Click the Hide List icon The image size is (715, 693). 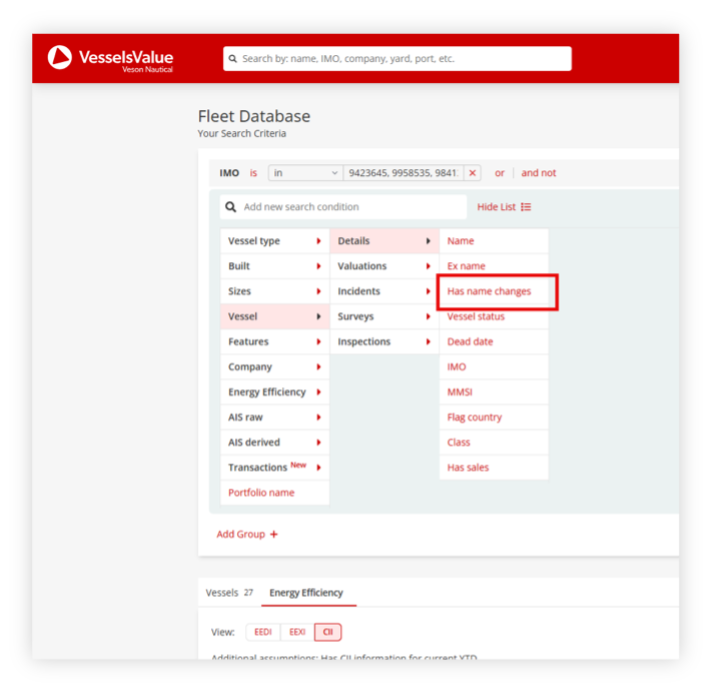coord(526,207)
